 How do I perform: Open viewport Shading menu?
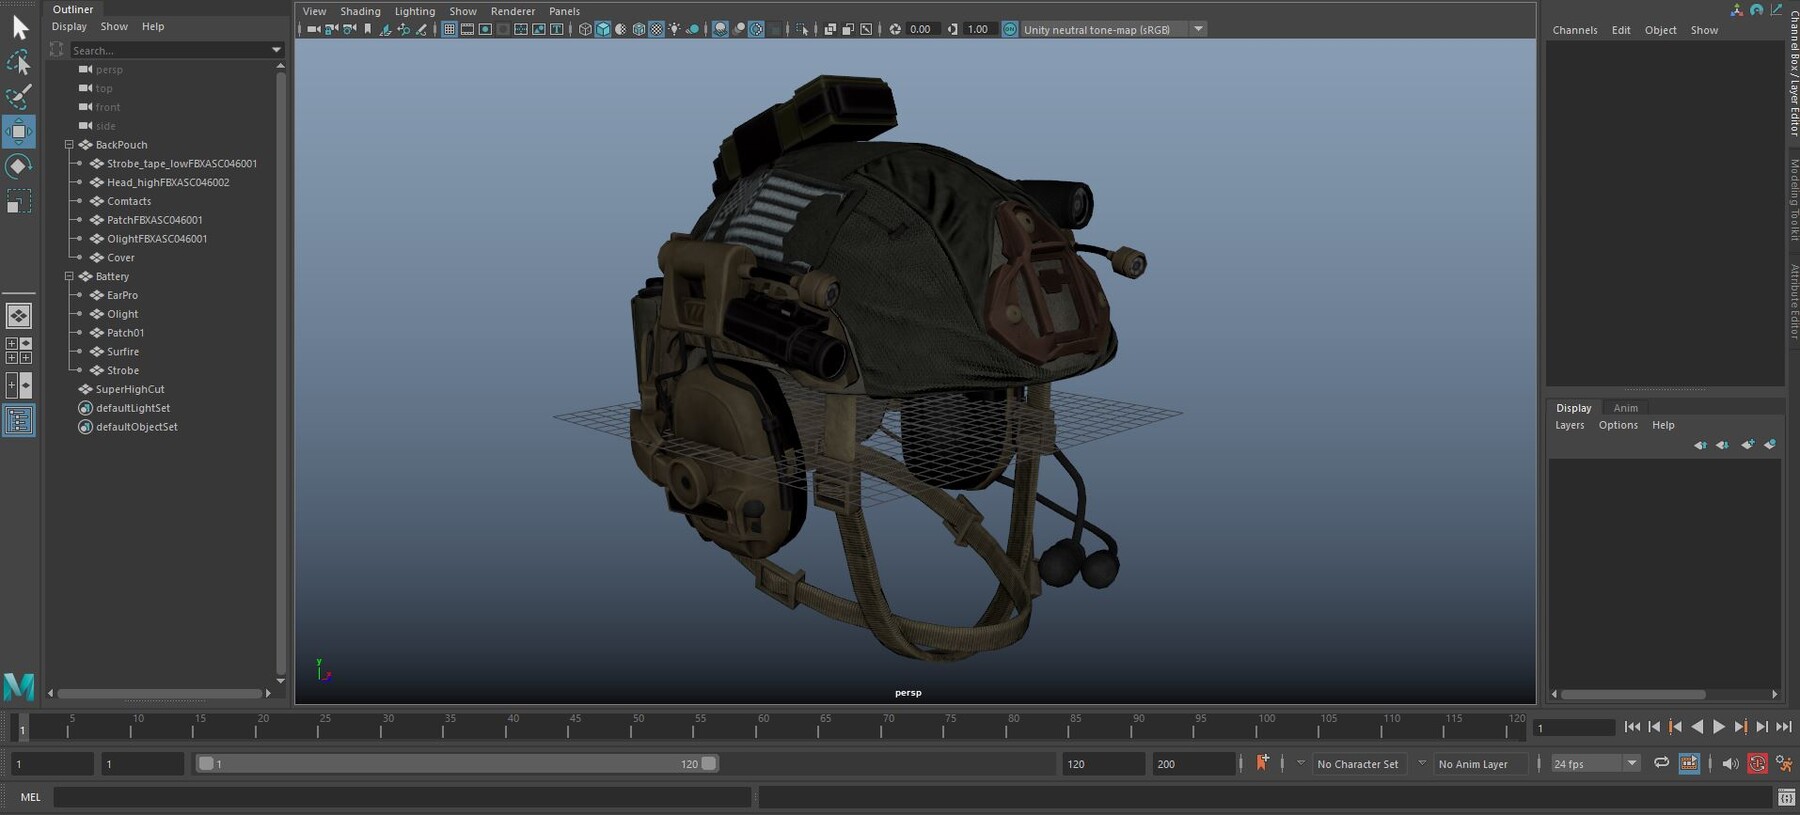[x=360, y=11]
